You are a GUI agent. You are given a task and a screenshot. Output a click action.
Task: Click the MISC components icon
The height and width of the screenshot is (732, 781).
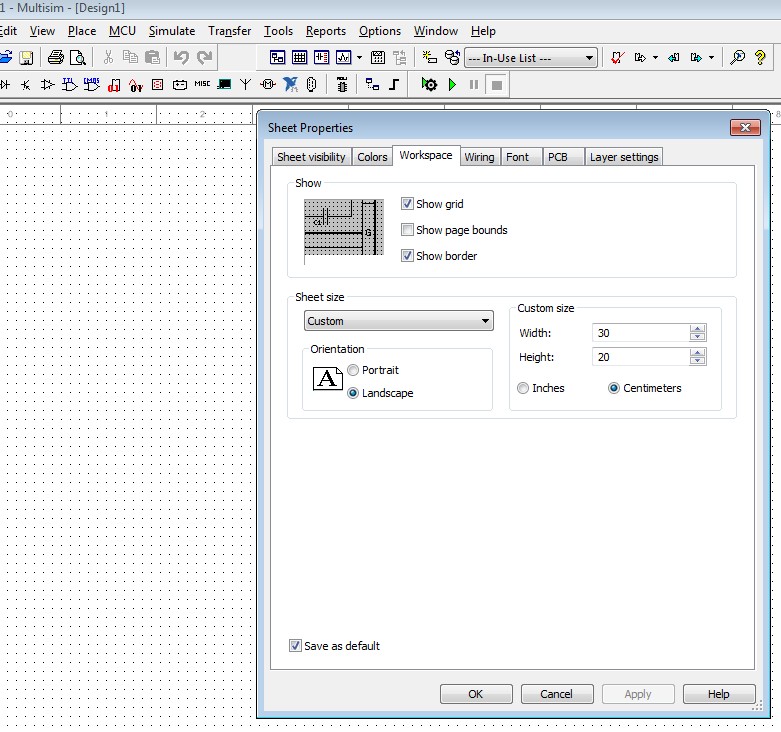(x=202, y=85)
